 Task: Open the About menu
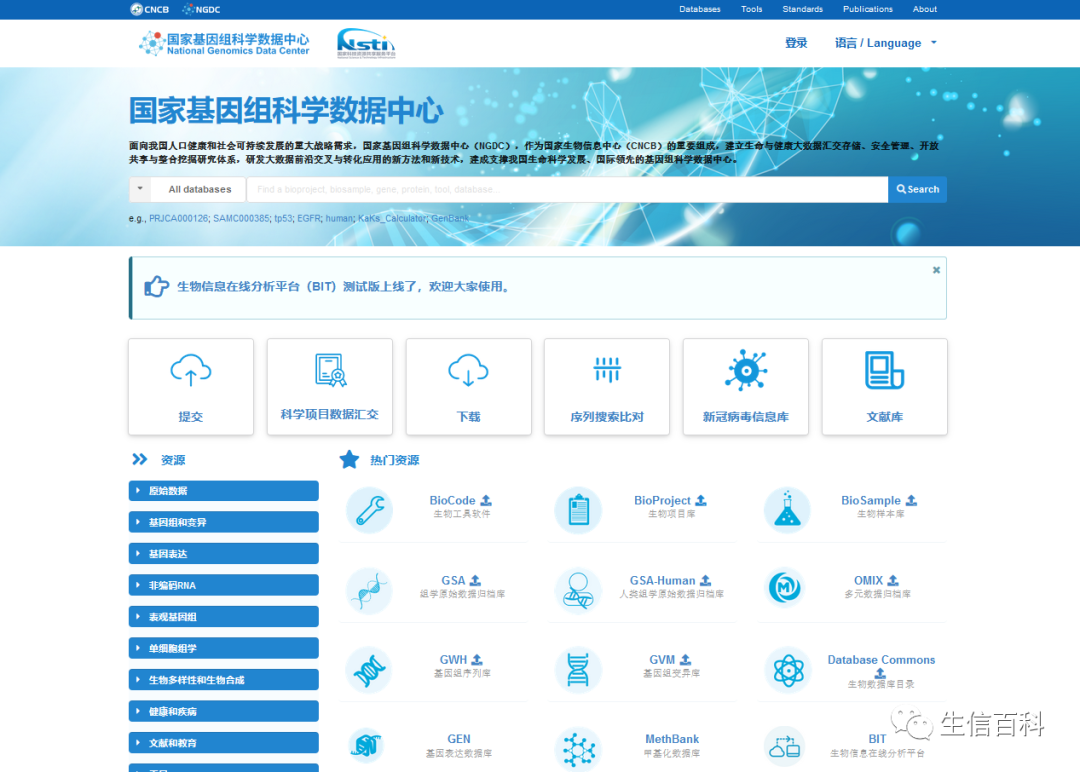(x=925, y=9)
